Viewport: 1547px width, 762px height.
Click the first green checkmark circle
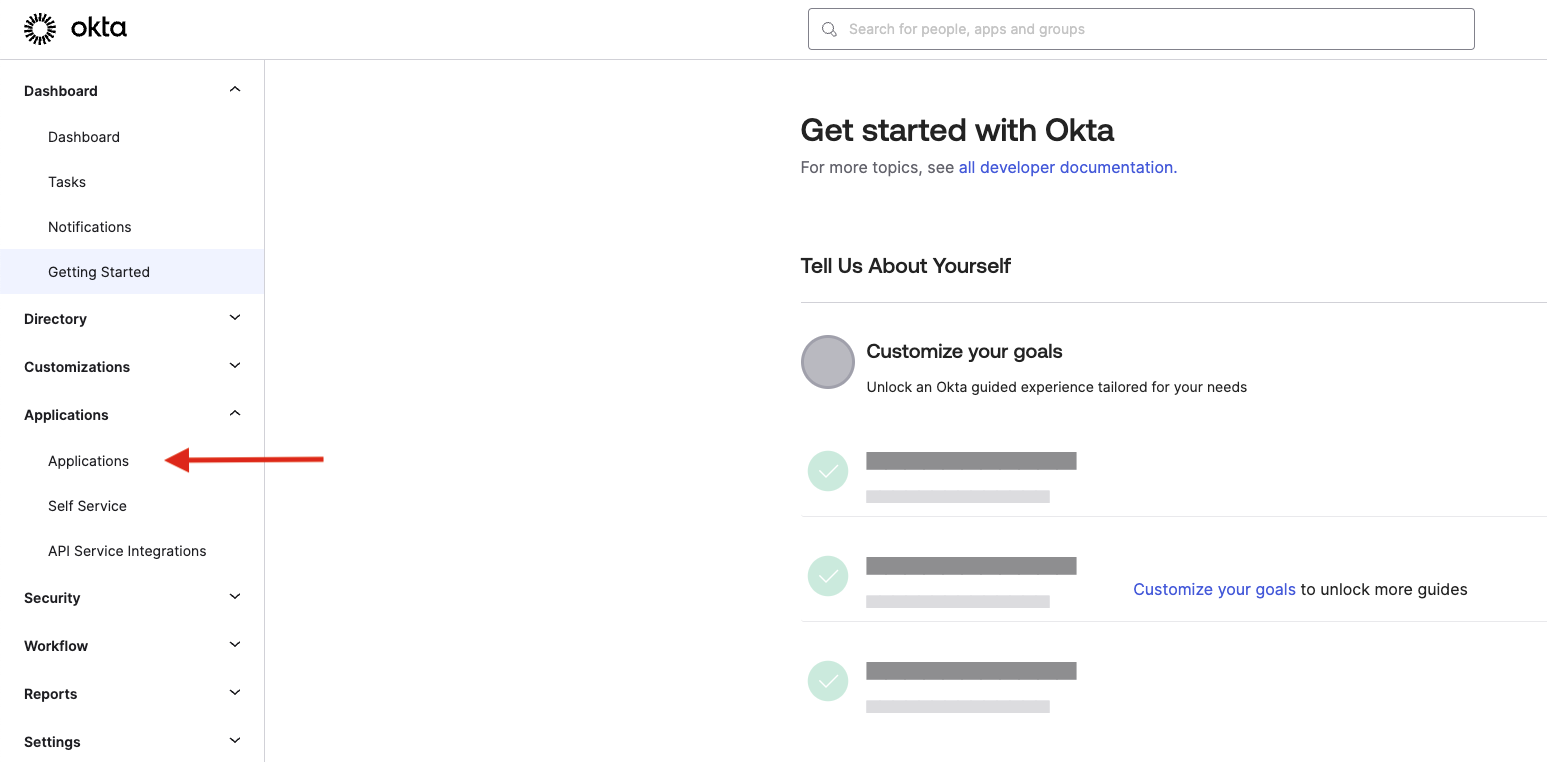[x=828, y=471]
